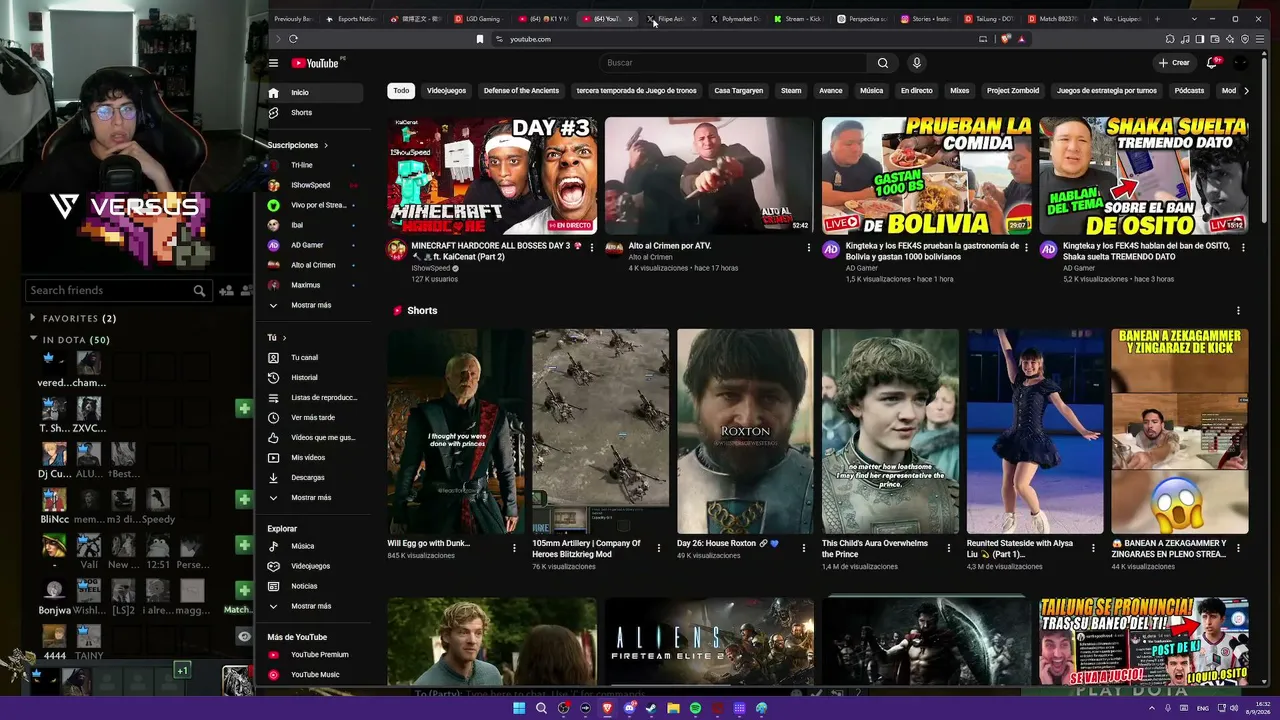The height and width of the screenshot is (720, 1280).
Task: Select the Casa Targaryen chip
Action: [x=739, y=91]
